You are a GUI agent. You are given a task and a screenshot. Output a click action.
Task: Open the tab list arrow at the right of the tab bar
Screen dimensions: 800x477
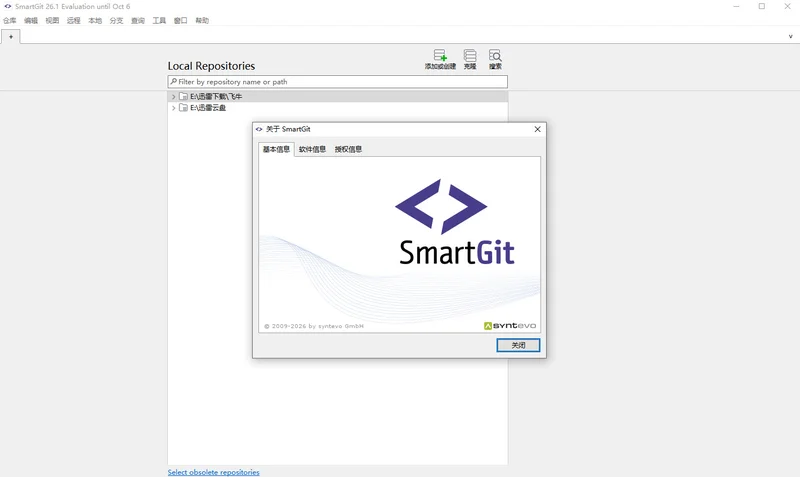[x=790, y=36]
